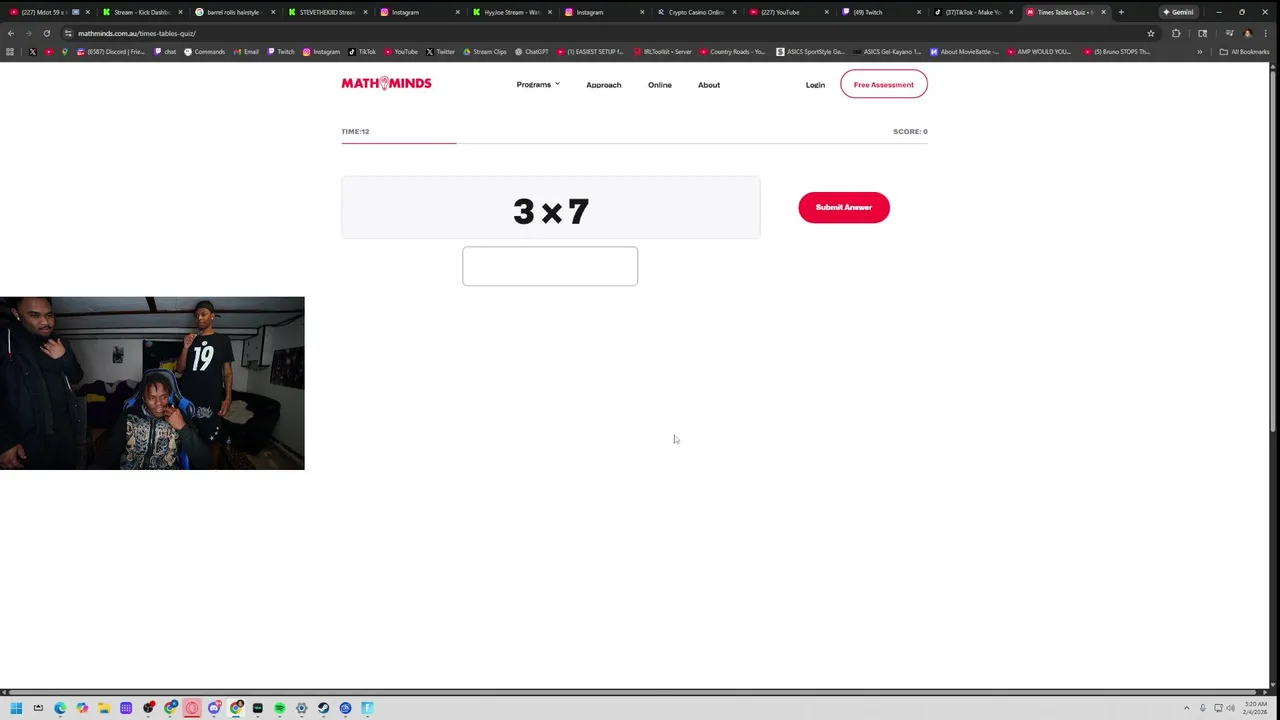This screenshot has width=1280, height=720.
Task: Click the 3 × 7 question text
Action: [x=551, y=211]
